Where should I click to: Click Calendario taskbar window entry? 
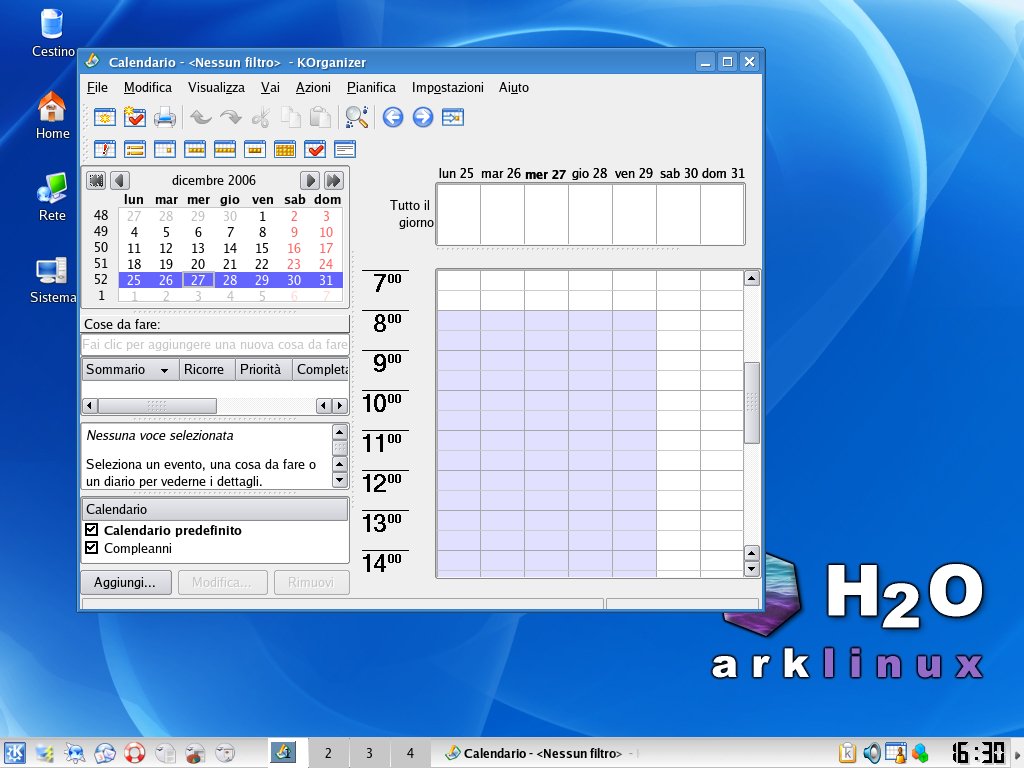pyautogui.click(x=537, y=753)
